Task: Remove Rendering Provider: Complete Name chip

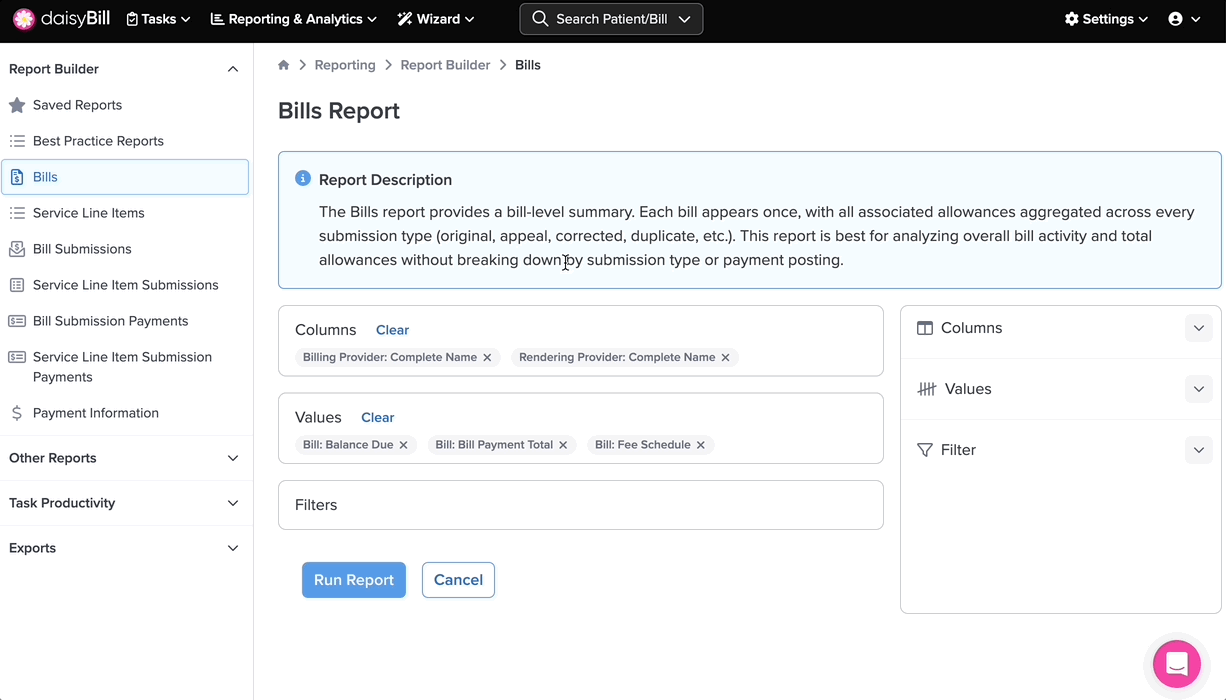Action: [726, 357]
